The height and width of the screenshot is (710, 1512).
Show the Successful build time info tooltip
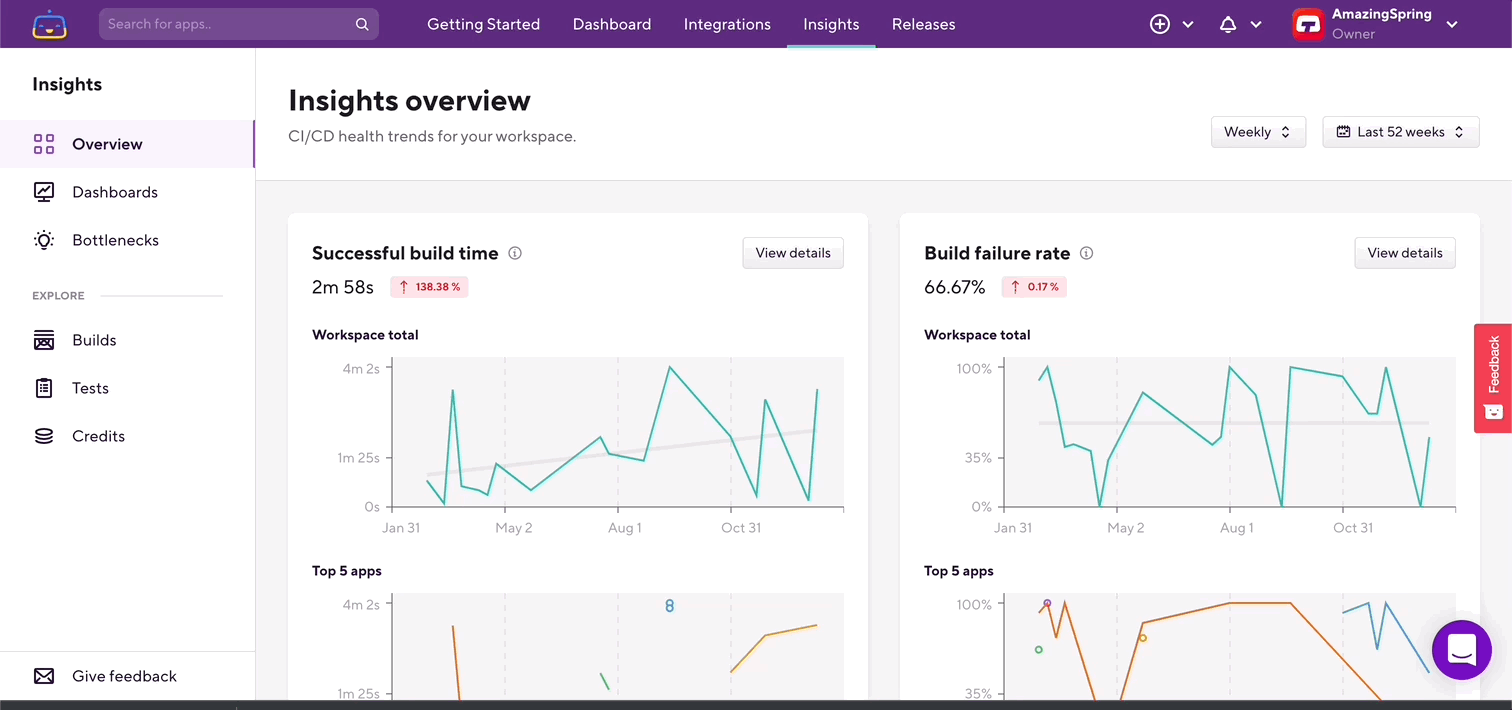(515, 253)
